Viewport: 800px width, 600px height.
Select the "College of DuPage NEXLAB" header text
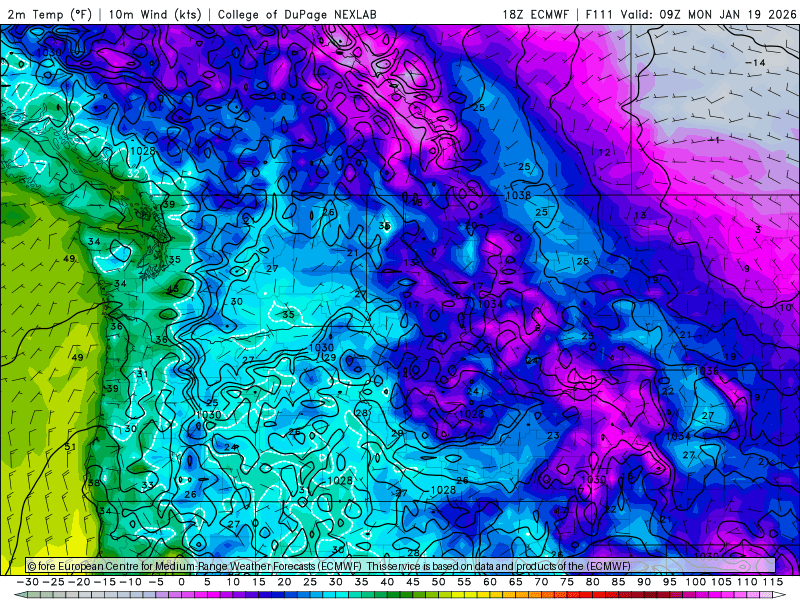297,14
